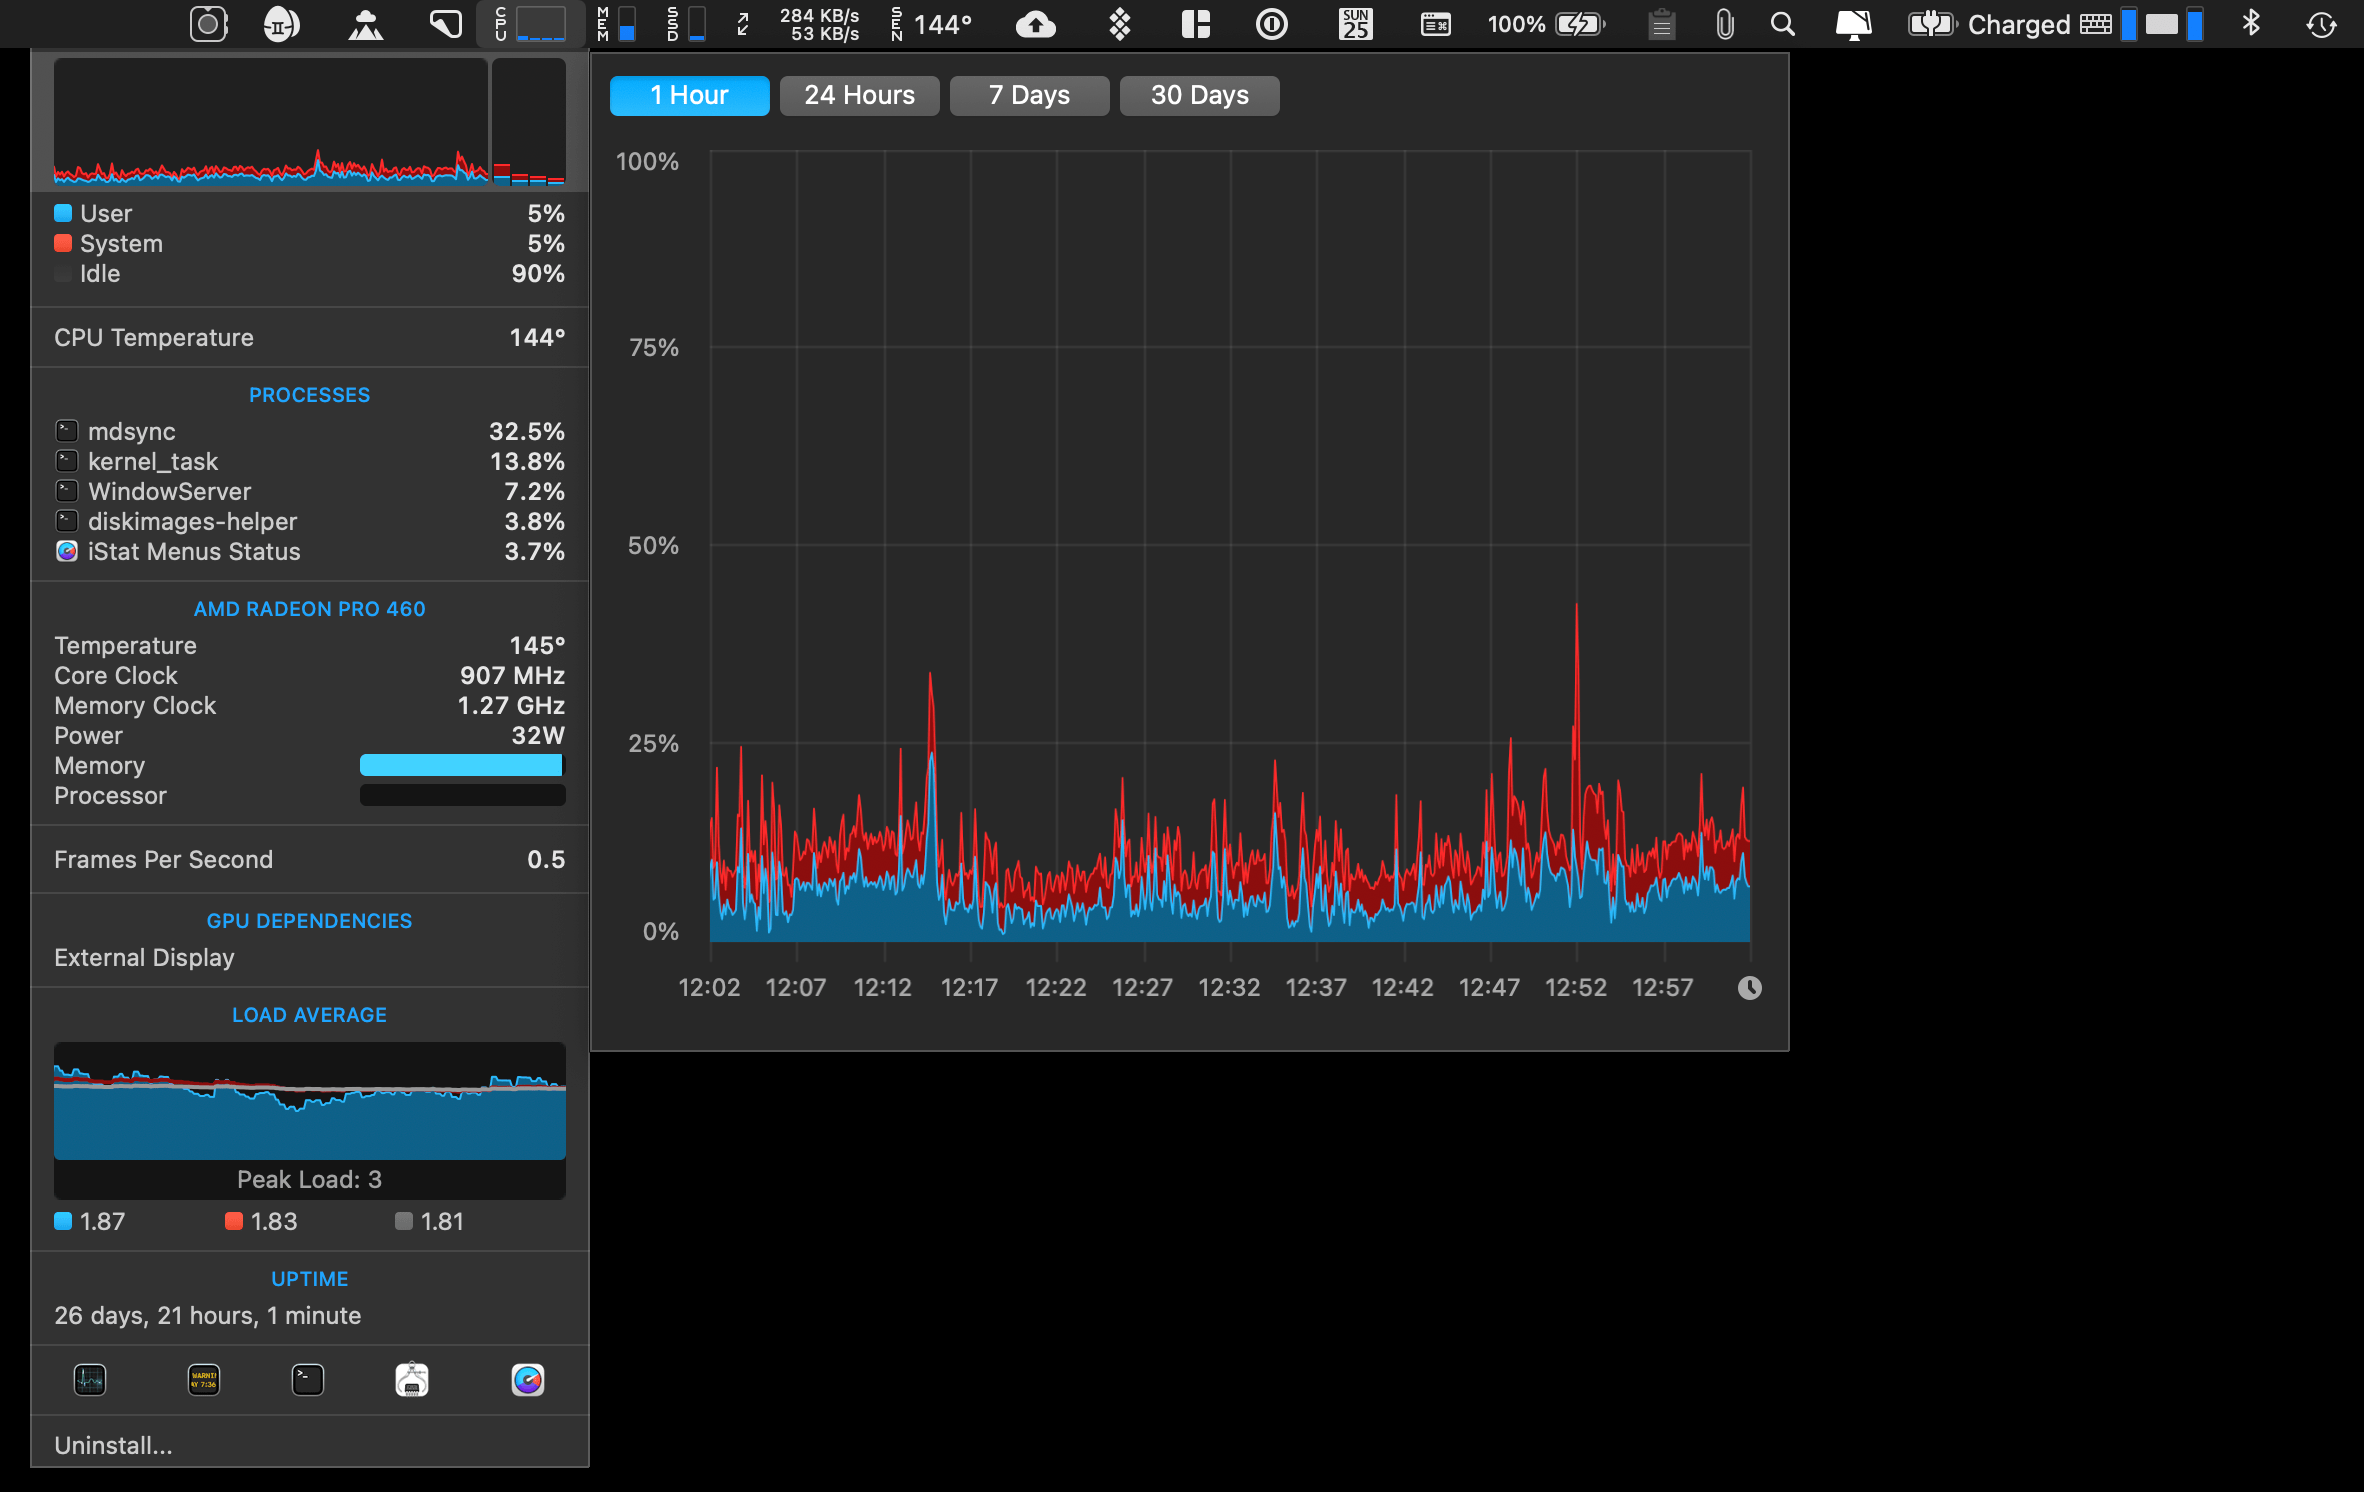Click the User CPU usage legend
This screenshot has width=2364, height=1492.
310,213
